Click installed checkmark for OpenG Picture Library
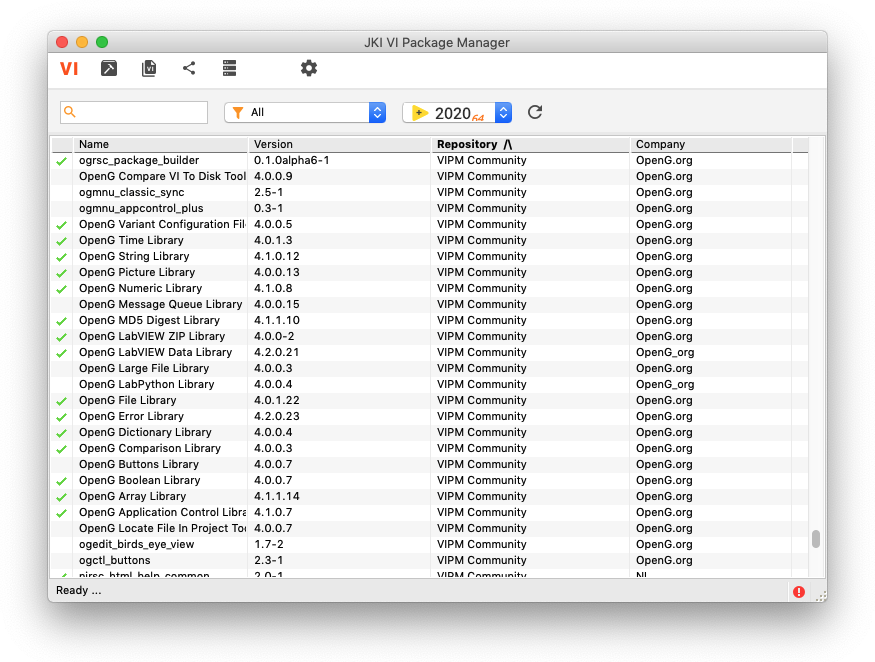This screenshot has height=662, width=875. coord(61,274)
